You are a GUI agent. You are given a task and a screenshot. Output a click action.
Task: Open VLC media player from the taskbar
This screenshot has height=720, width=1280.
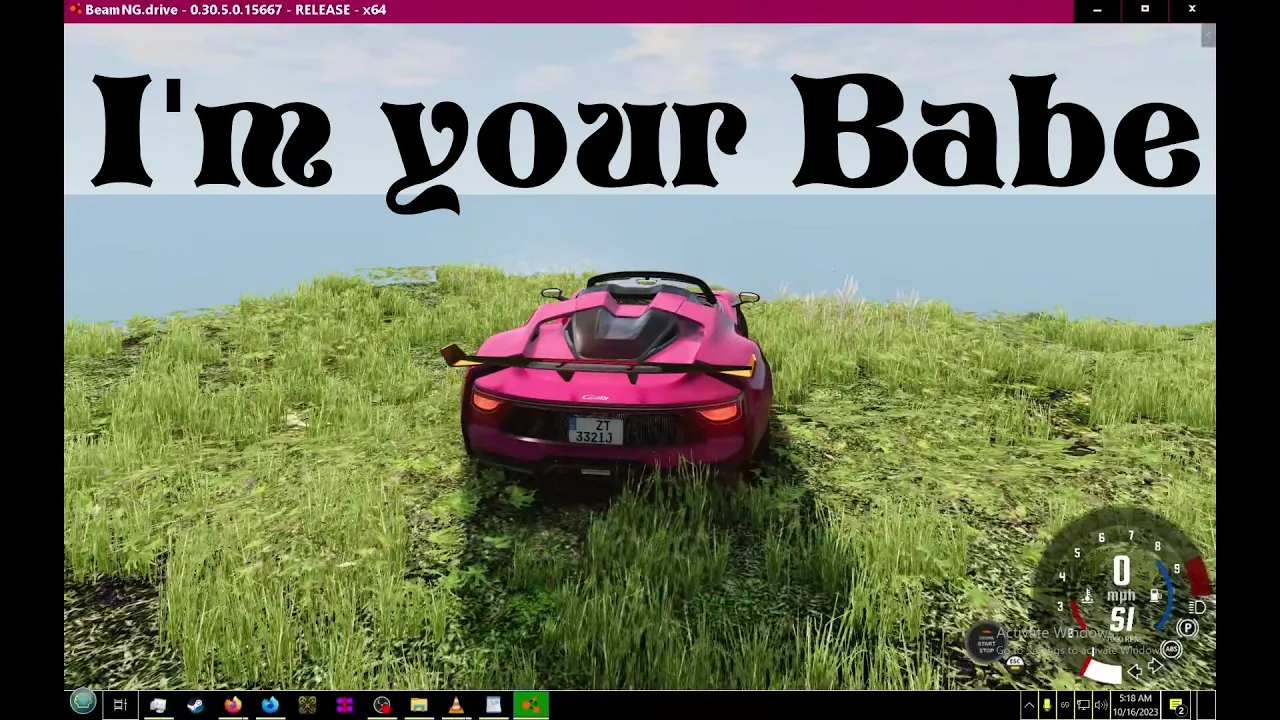pyautogui.click(x=456, y=705)
